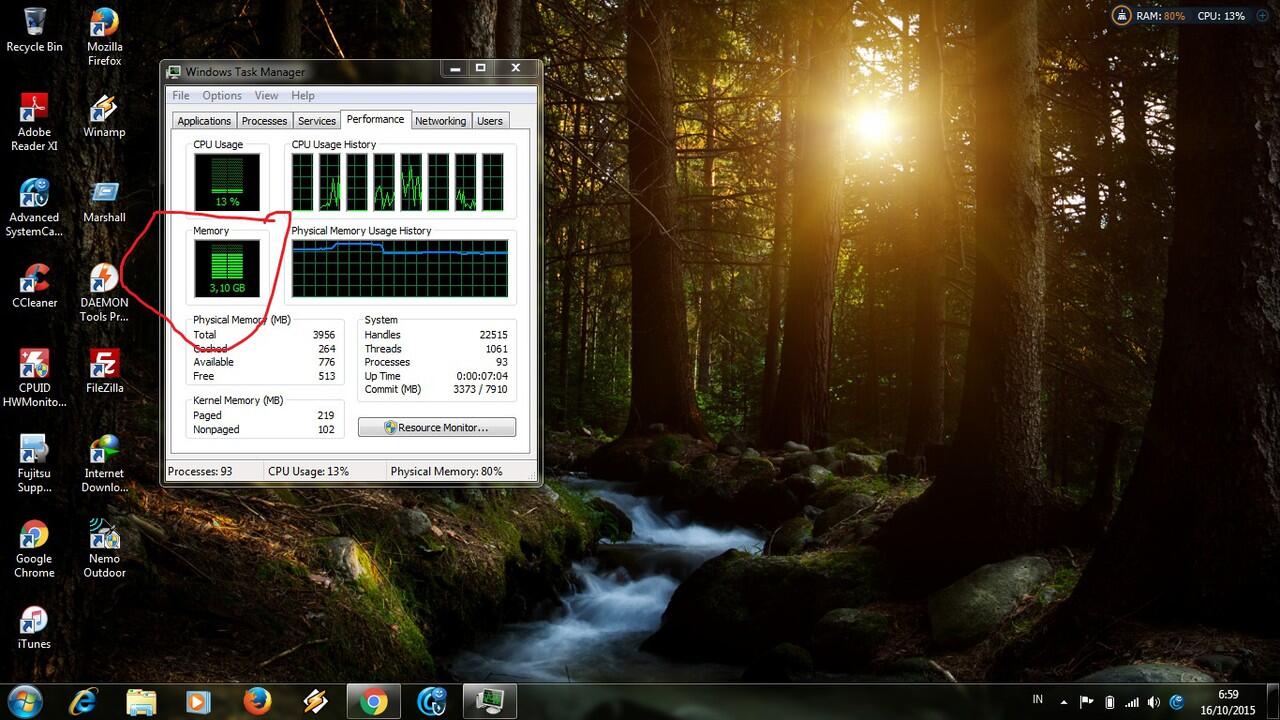Open the Windows Start menu
Screen dimensions: 1280x720
point(24,701)
